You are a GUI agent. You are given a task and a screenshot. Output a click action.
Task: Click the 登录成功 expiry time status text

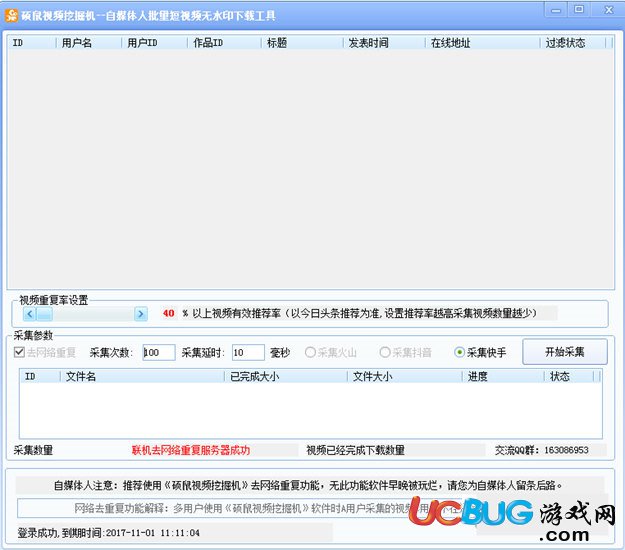pyautogui.click(x=108, y=533)
